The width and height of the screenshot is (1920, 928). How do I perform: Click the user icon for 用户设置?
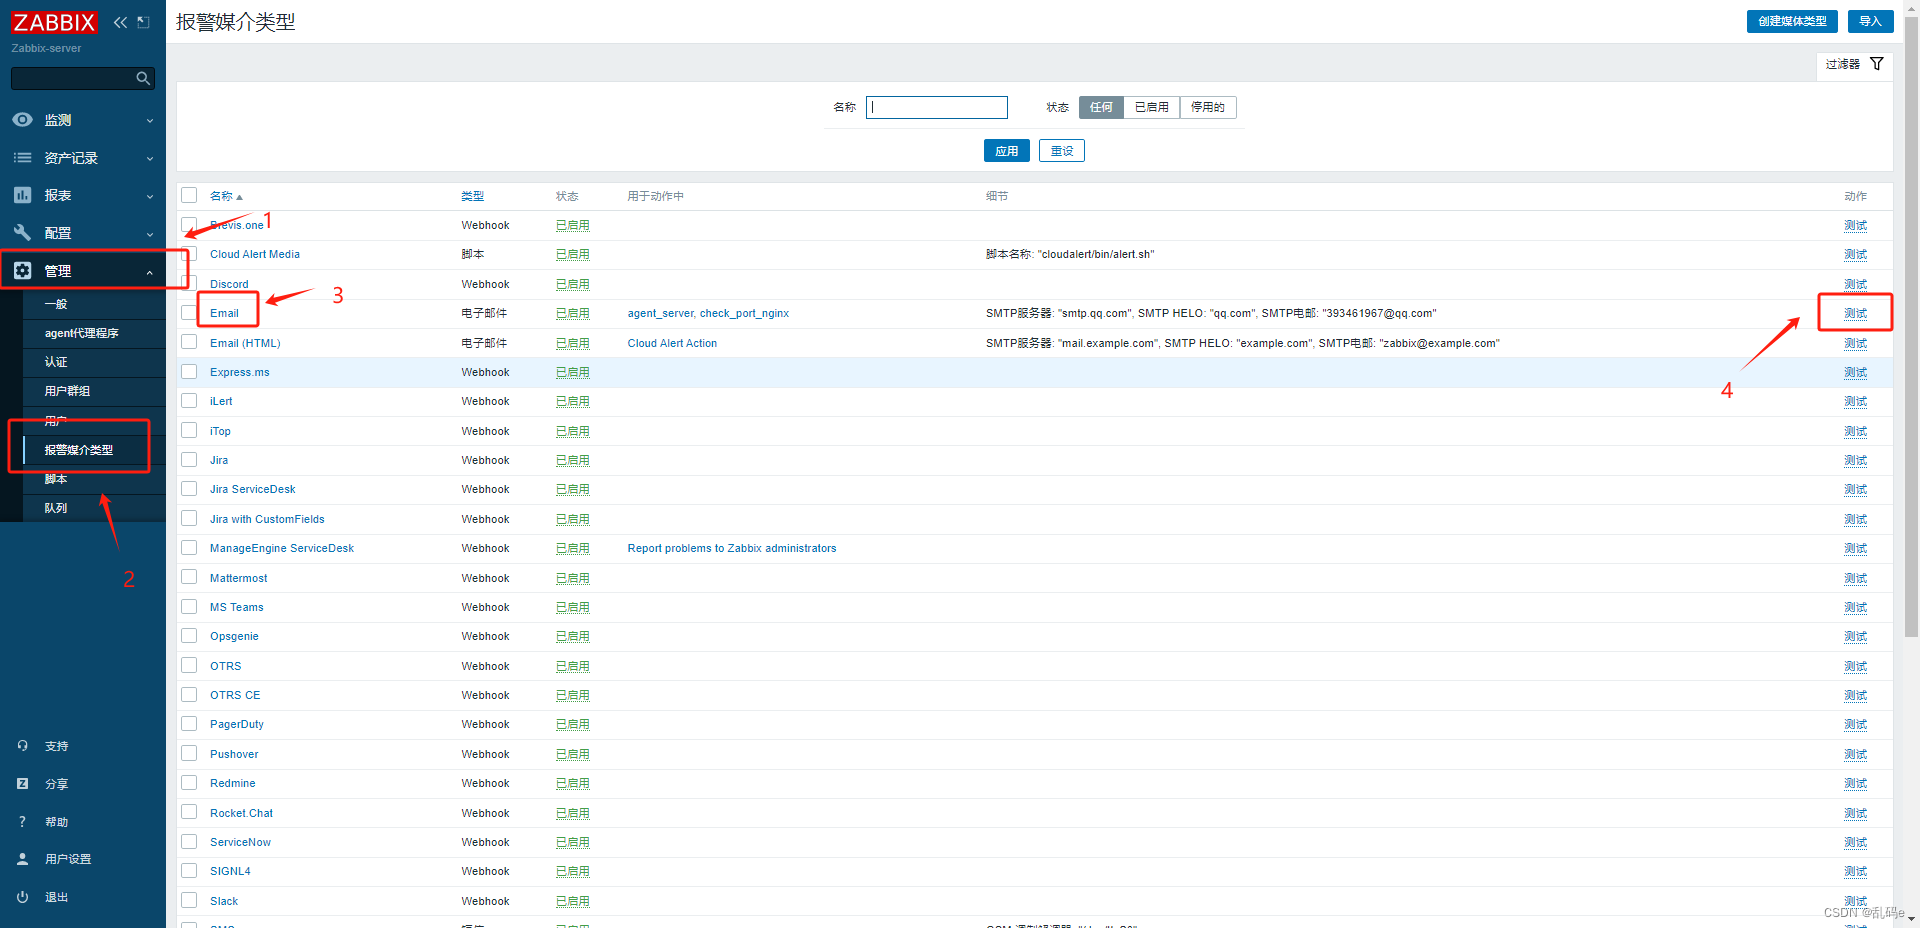click(22, 859)
